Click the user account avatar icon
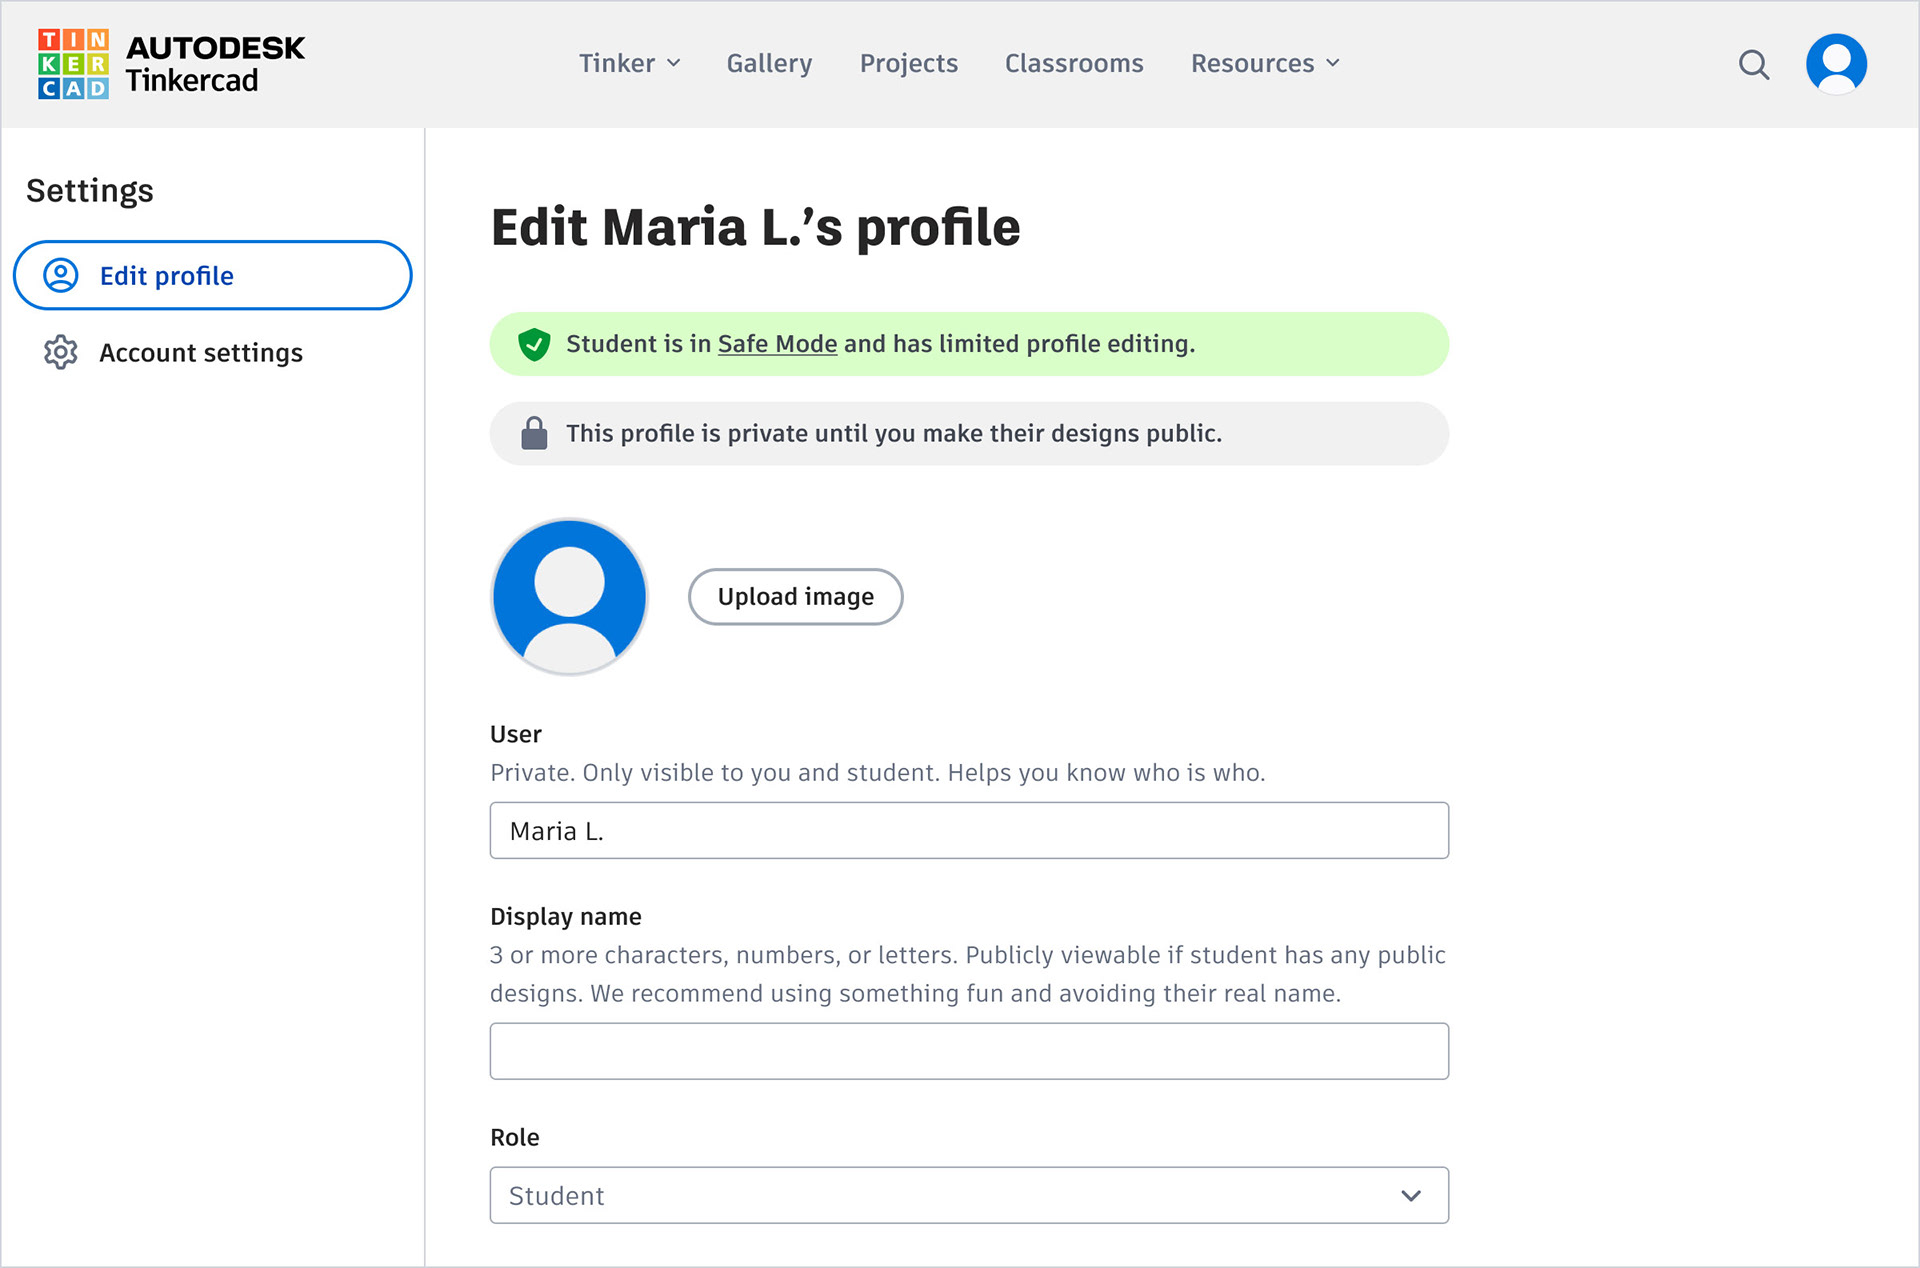1920x1268 pixels. (x=1836, y=64)
